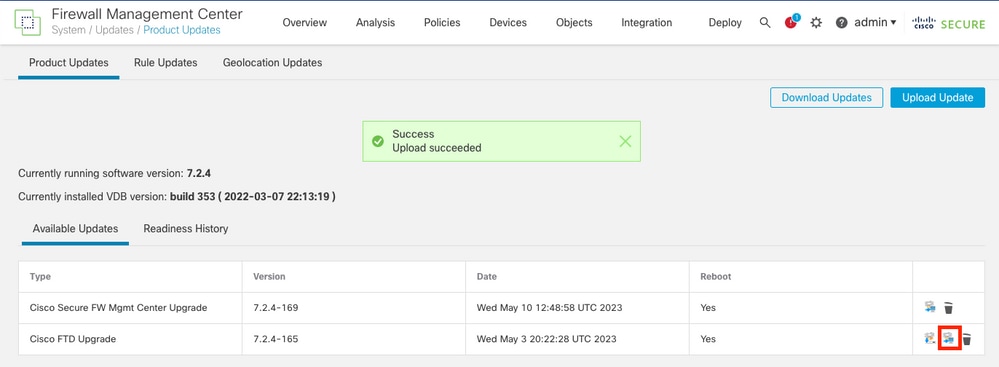The width and height of the screenshot is (999, 367).
Task: Switch to the Rule Updates tab
Action: (166, 62)
